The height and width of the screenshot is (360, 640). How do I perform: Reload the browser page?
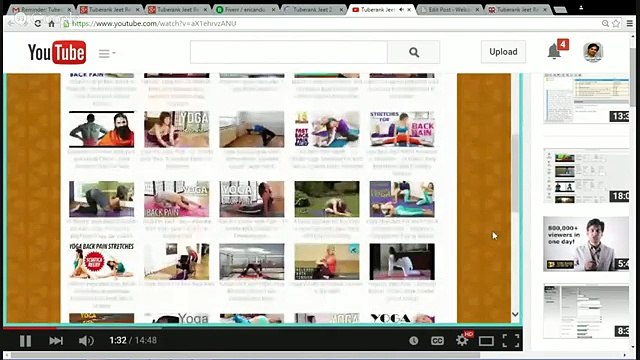(38, 24)
